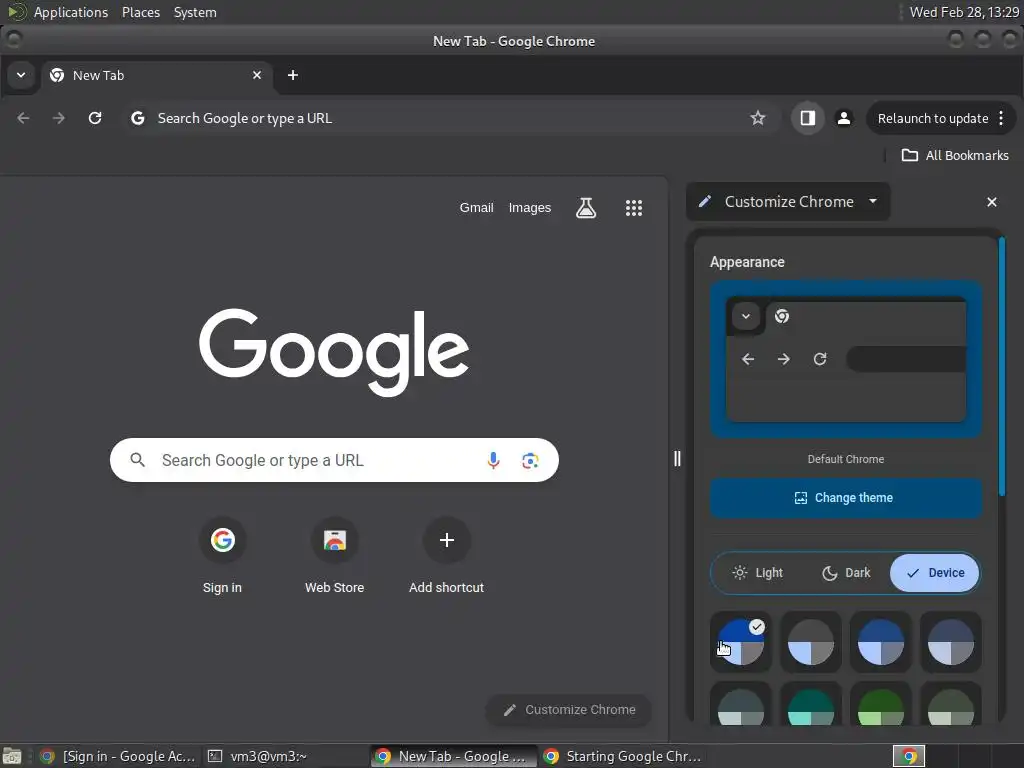This screenshot has width=1024, height=768.
Task: Click the Google icon in address bar
Action: (137, 118)
